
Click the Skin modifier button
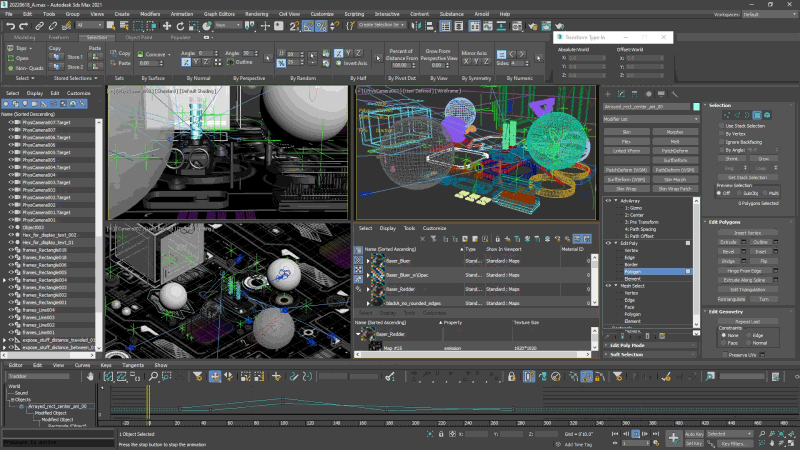[627, 132]
